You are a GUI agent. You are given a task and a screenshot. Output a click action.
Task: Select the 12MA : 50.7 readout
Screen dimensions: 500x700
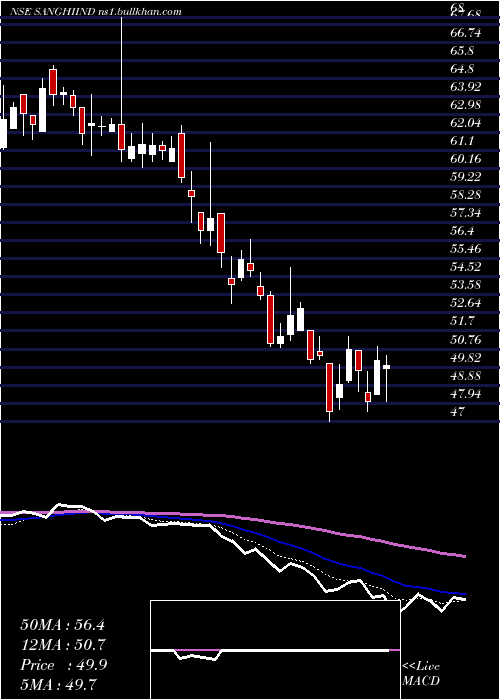[x=62, y=645]
